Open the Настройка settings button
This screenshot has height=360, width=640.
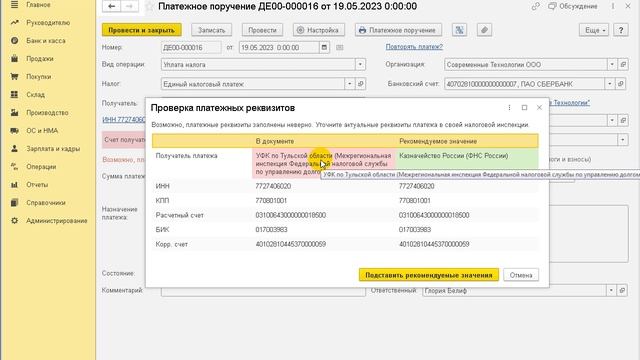(x=318, y=30)
